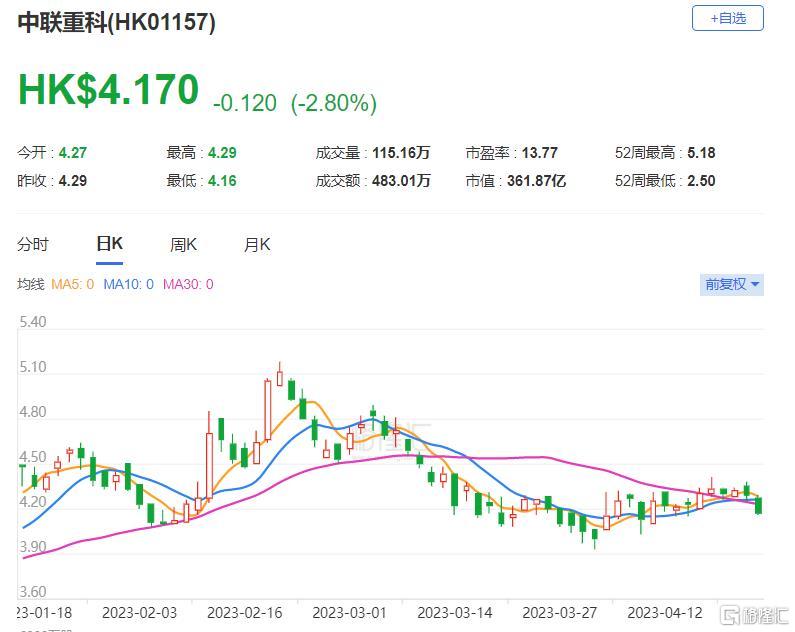Add stock to watchlist with +自选 button

coord(728,18)
